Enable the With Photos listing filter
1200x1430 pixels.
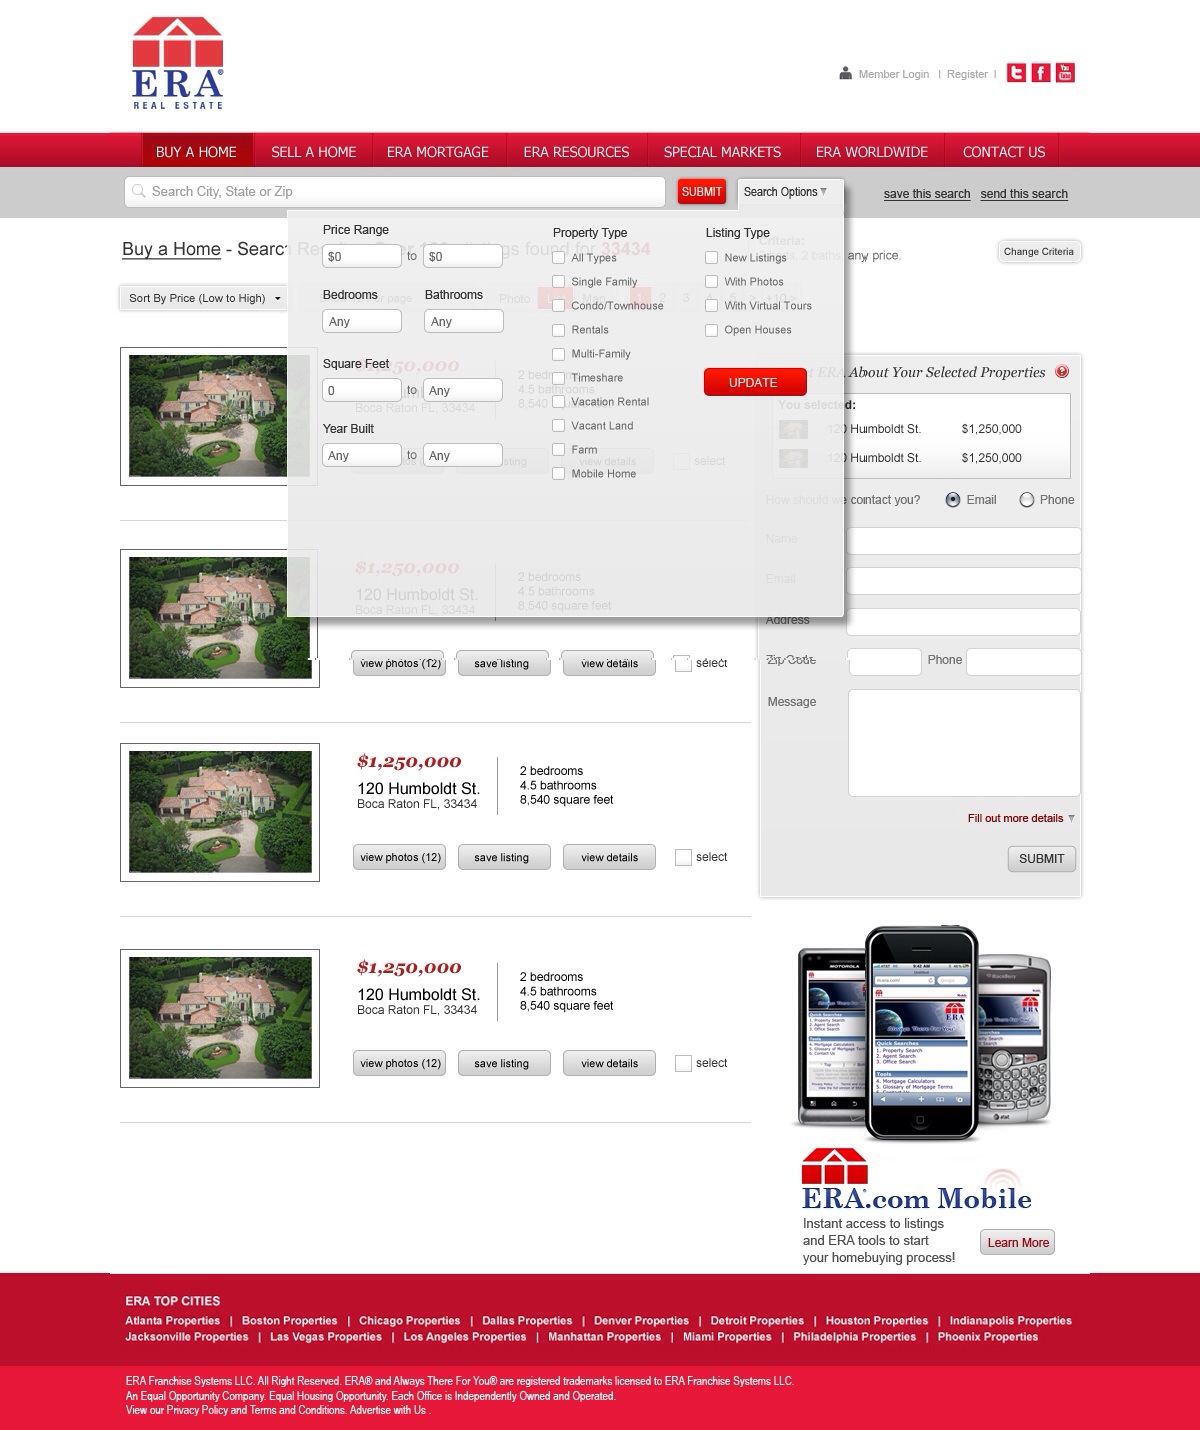(712, 282)
